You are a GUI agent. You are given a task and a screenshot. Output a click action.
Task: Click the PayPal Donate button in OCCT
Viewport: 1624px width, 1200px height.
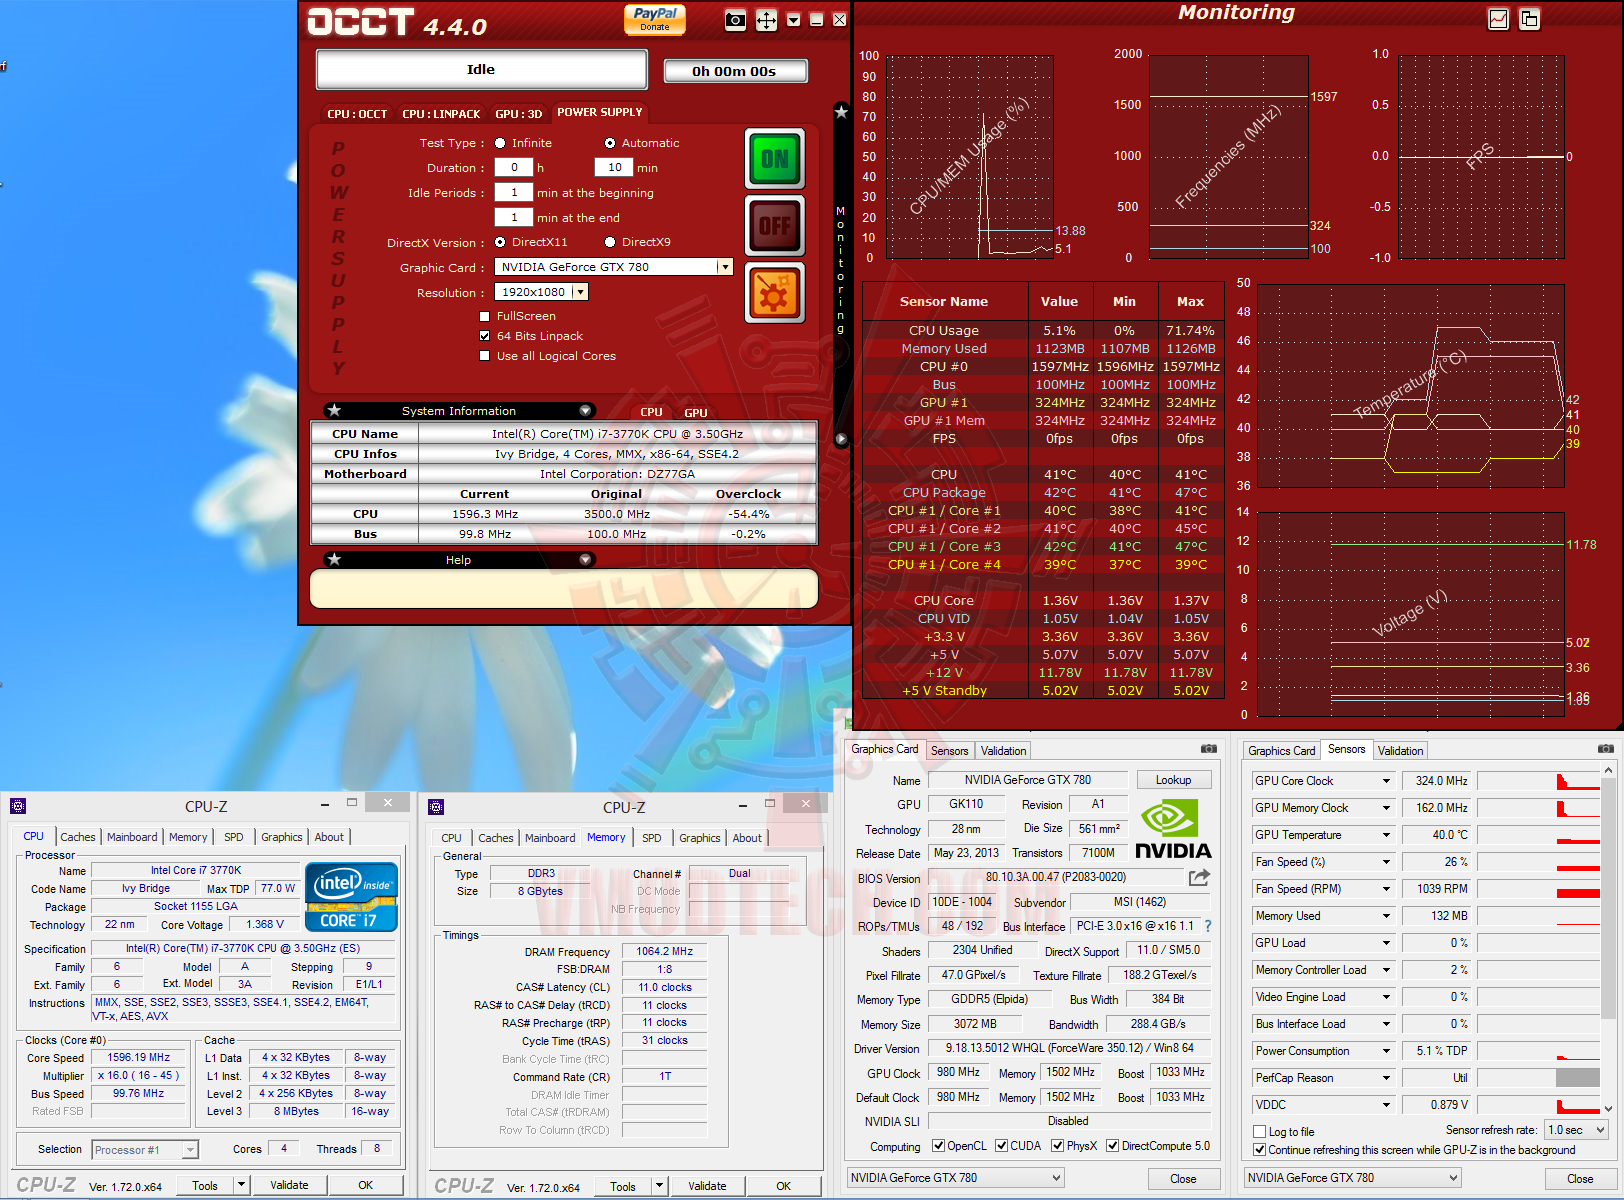pos(655,19)
